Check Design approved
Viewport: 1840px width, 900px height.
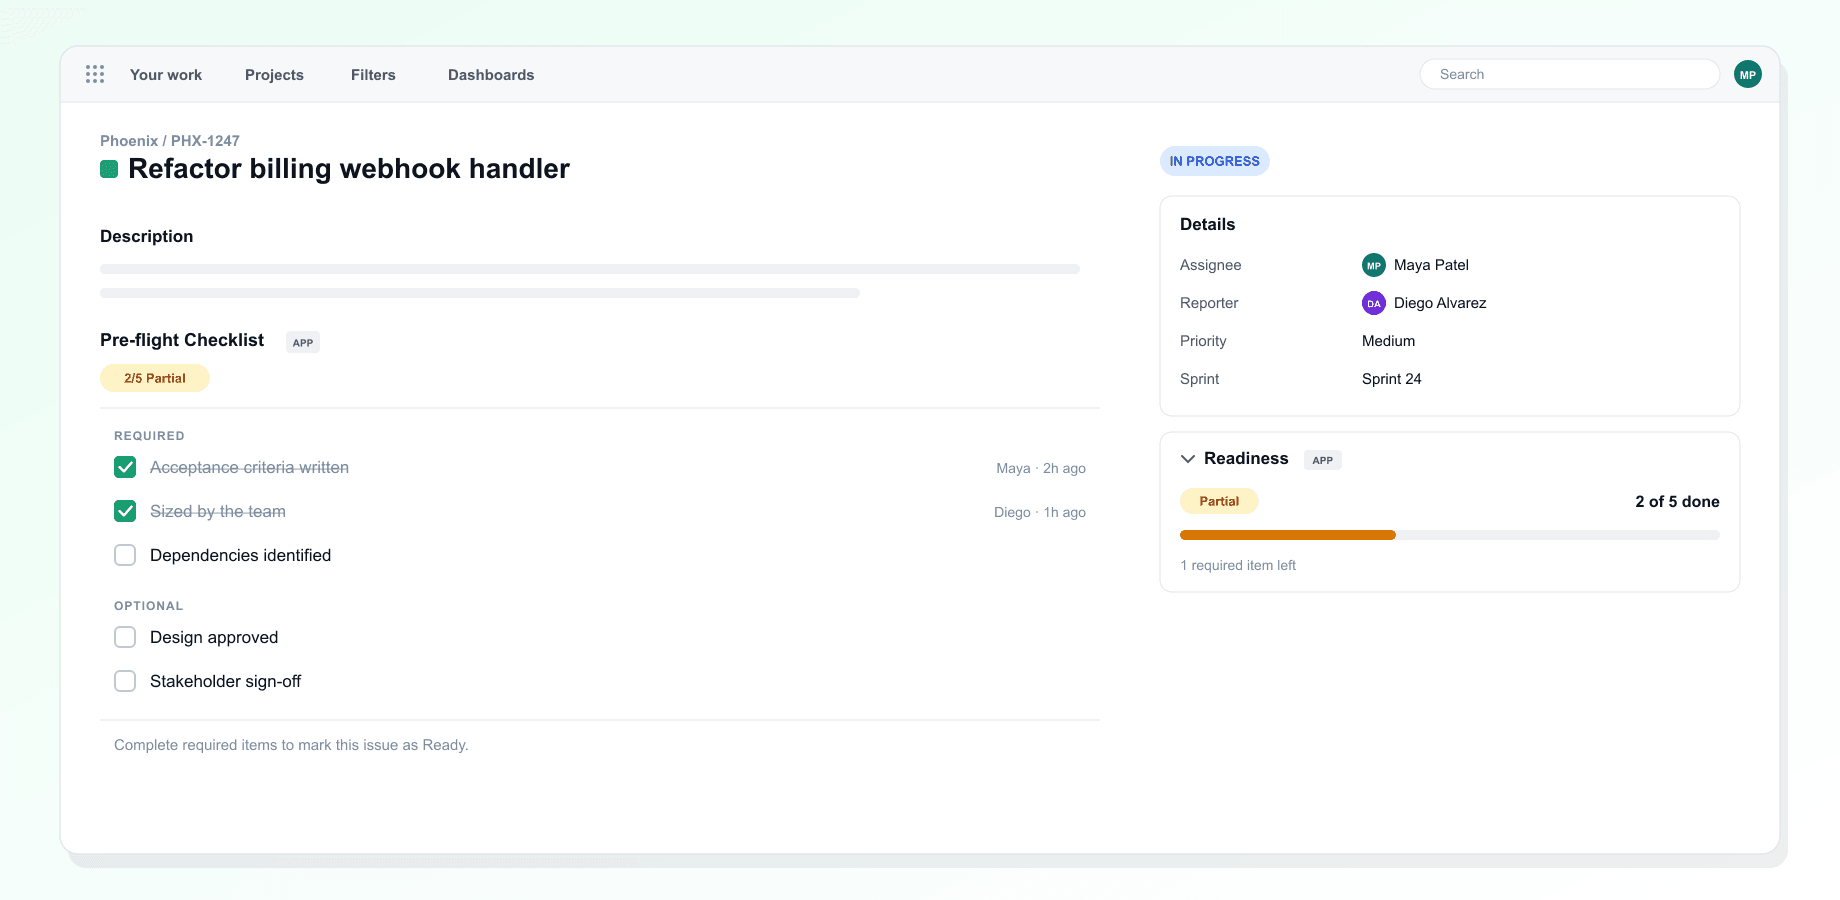tap(125, 637)
